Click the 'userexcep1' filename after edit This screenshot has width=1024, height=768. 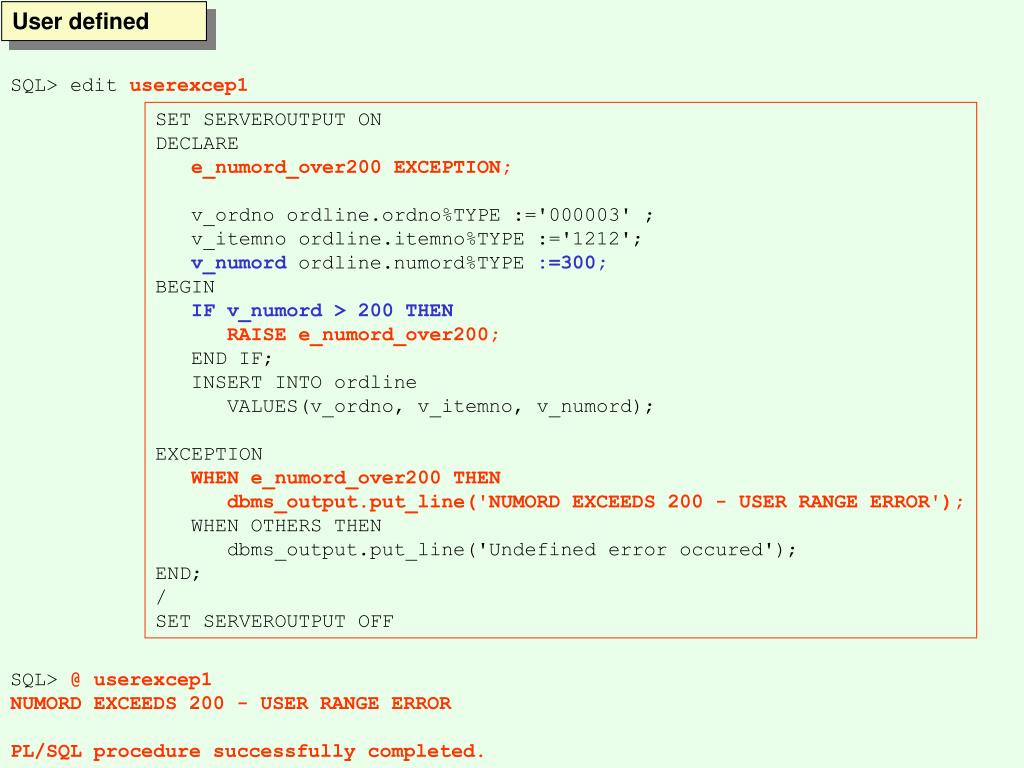click(x=189, y=86)
